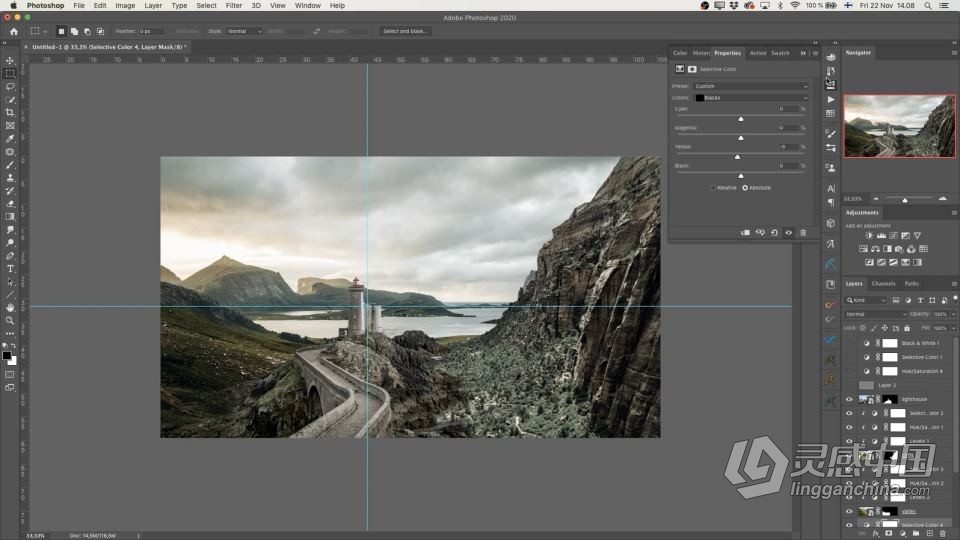Select the Lasso tool
This screenshot has width=960, height=540.
pyautogui.click(x=10, y=86)
